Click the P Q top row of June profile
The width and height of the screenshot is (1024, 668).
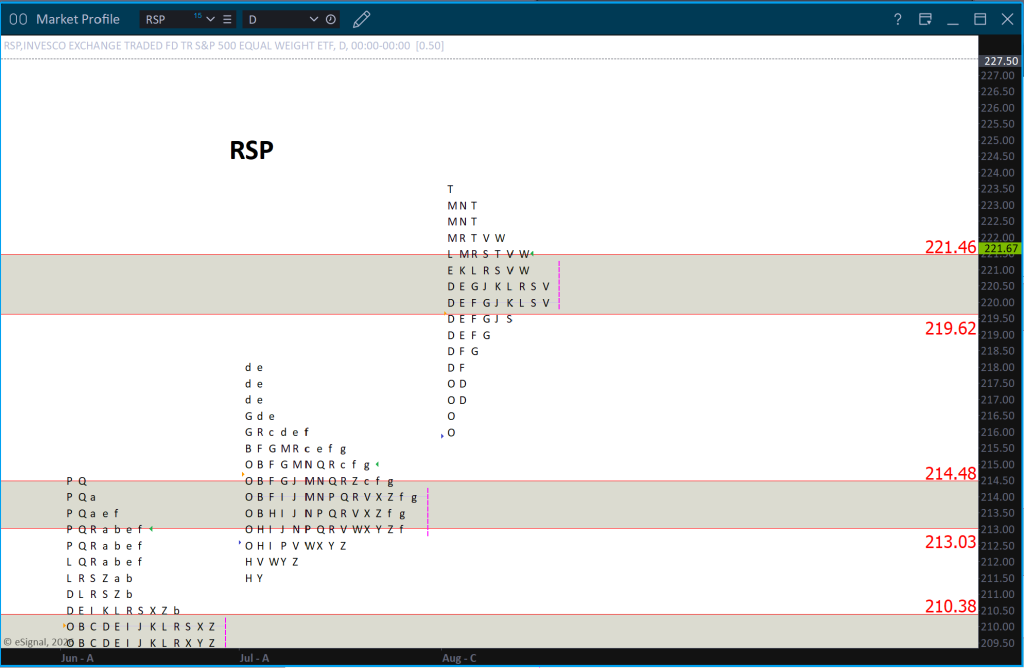(76, 481)
